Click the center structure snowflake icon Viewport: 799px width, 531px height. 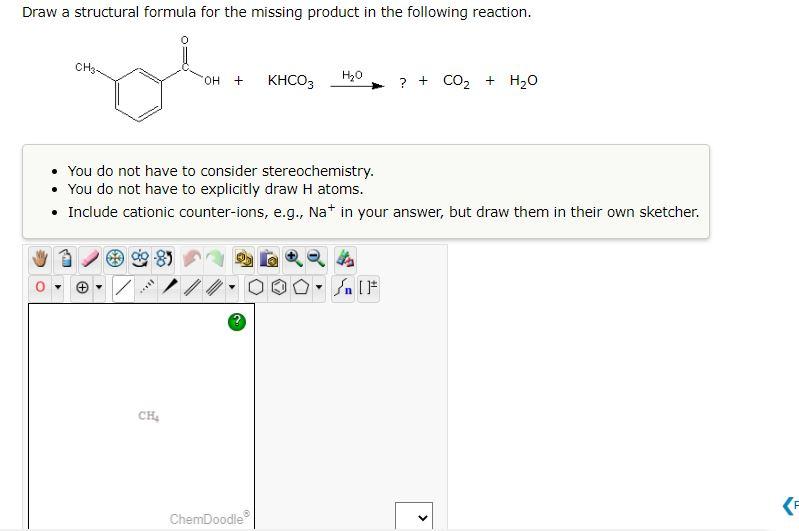tap(115, 259)
